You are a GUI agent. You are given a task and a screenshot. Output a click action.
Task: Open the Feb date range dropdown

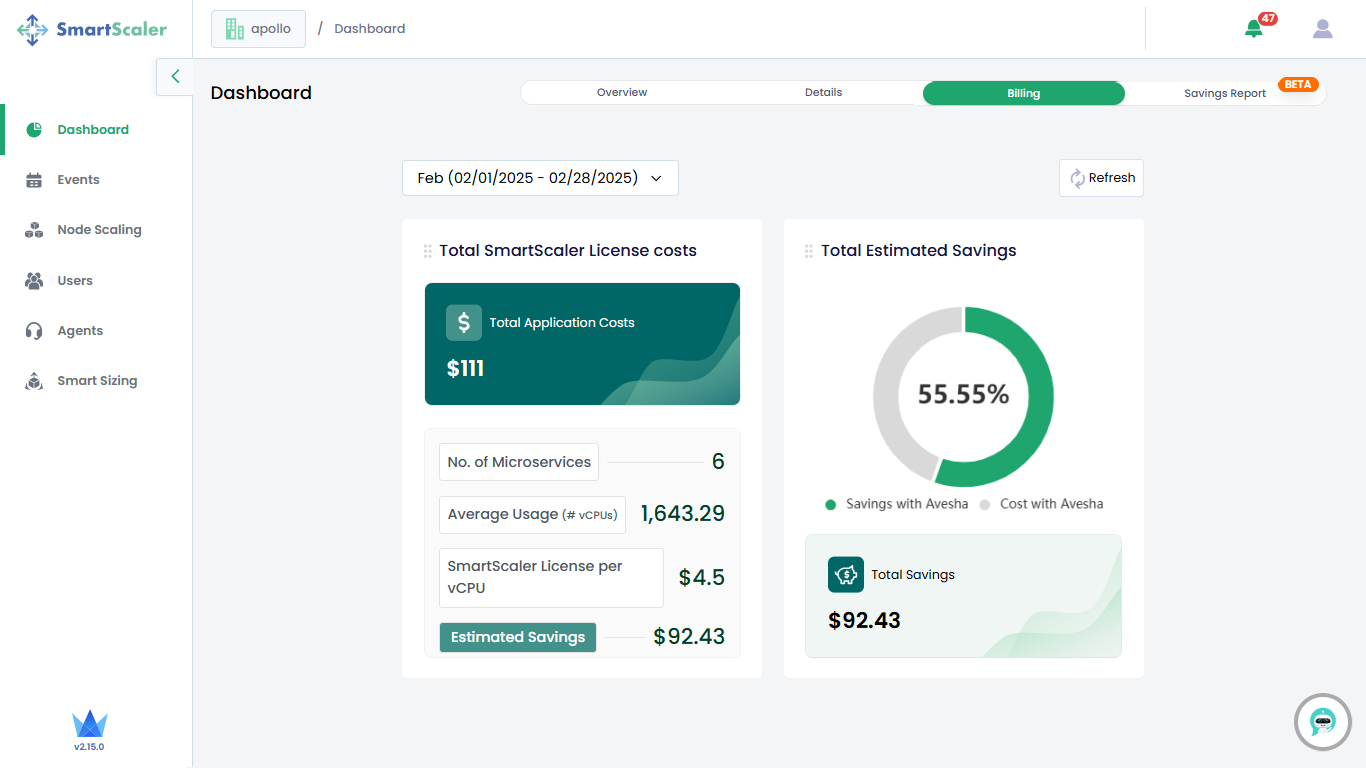(540, 178)
